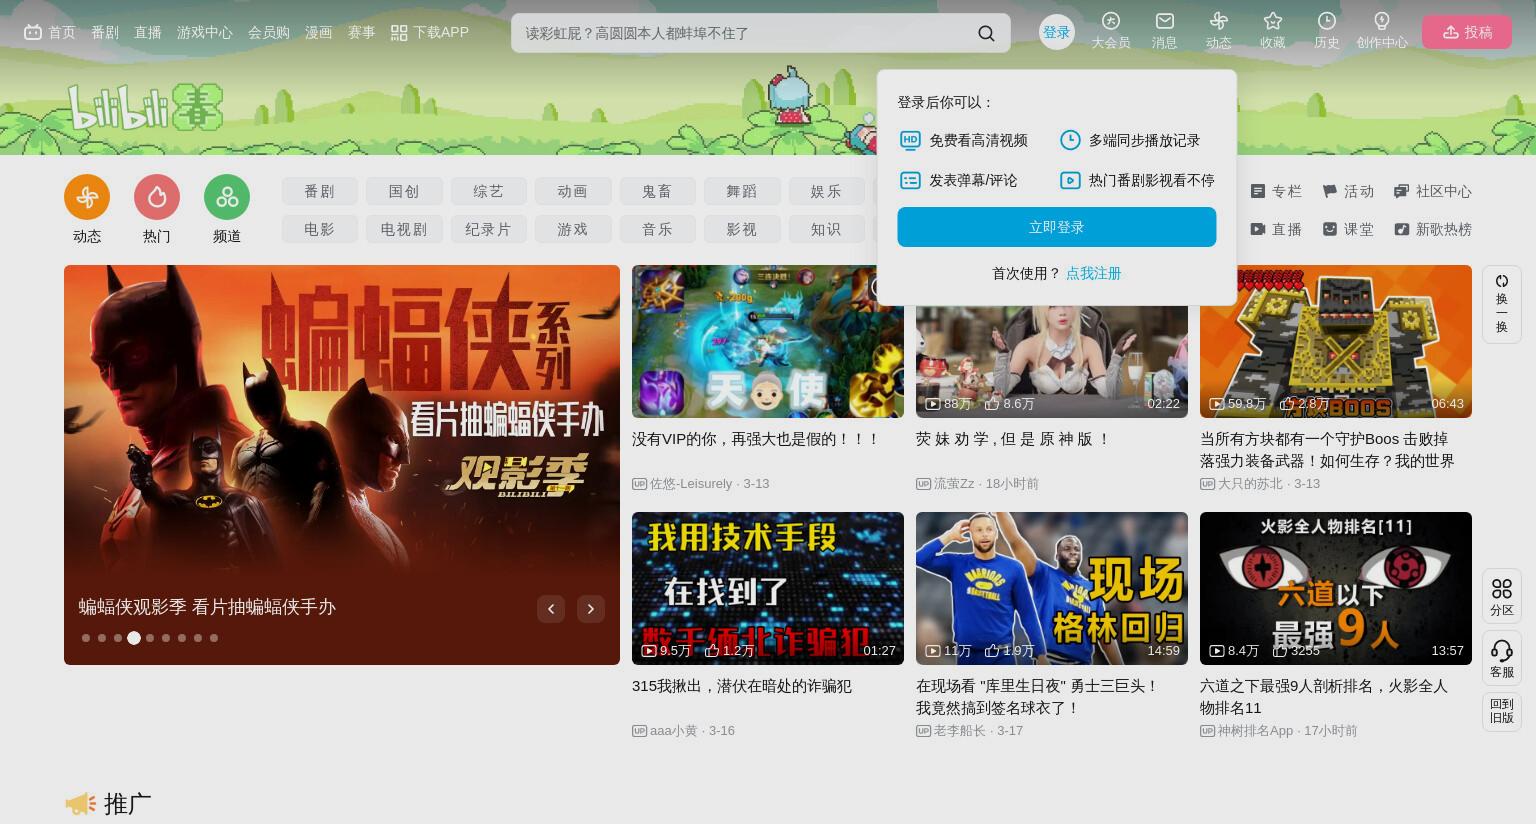1536x824 pixels.
Task: Select 鬼畜 category tag
Action: point(657,191)
